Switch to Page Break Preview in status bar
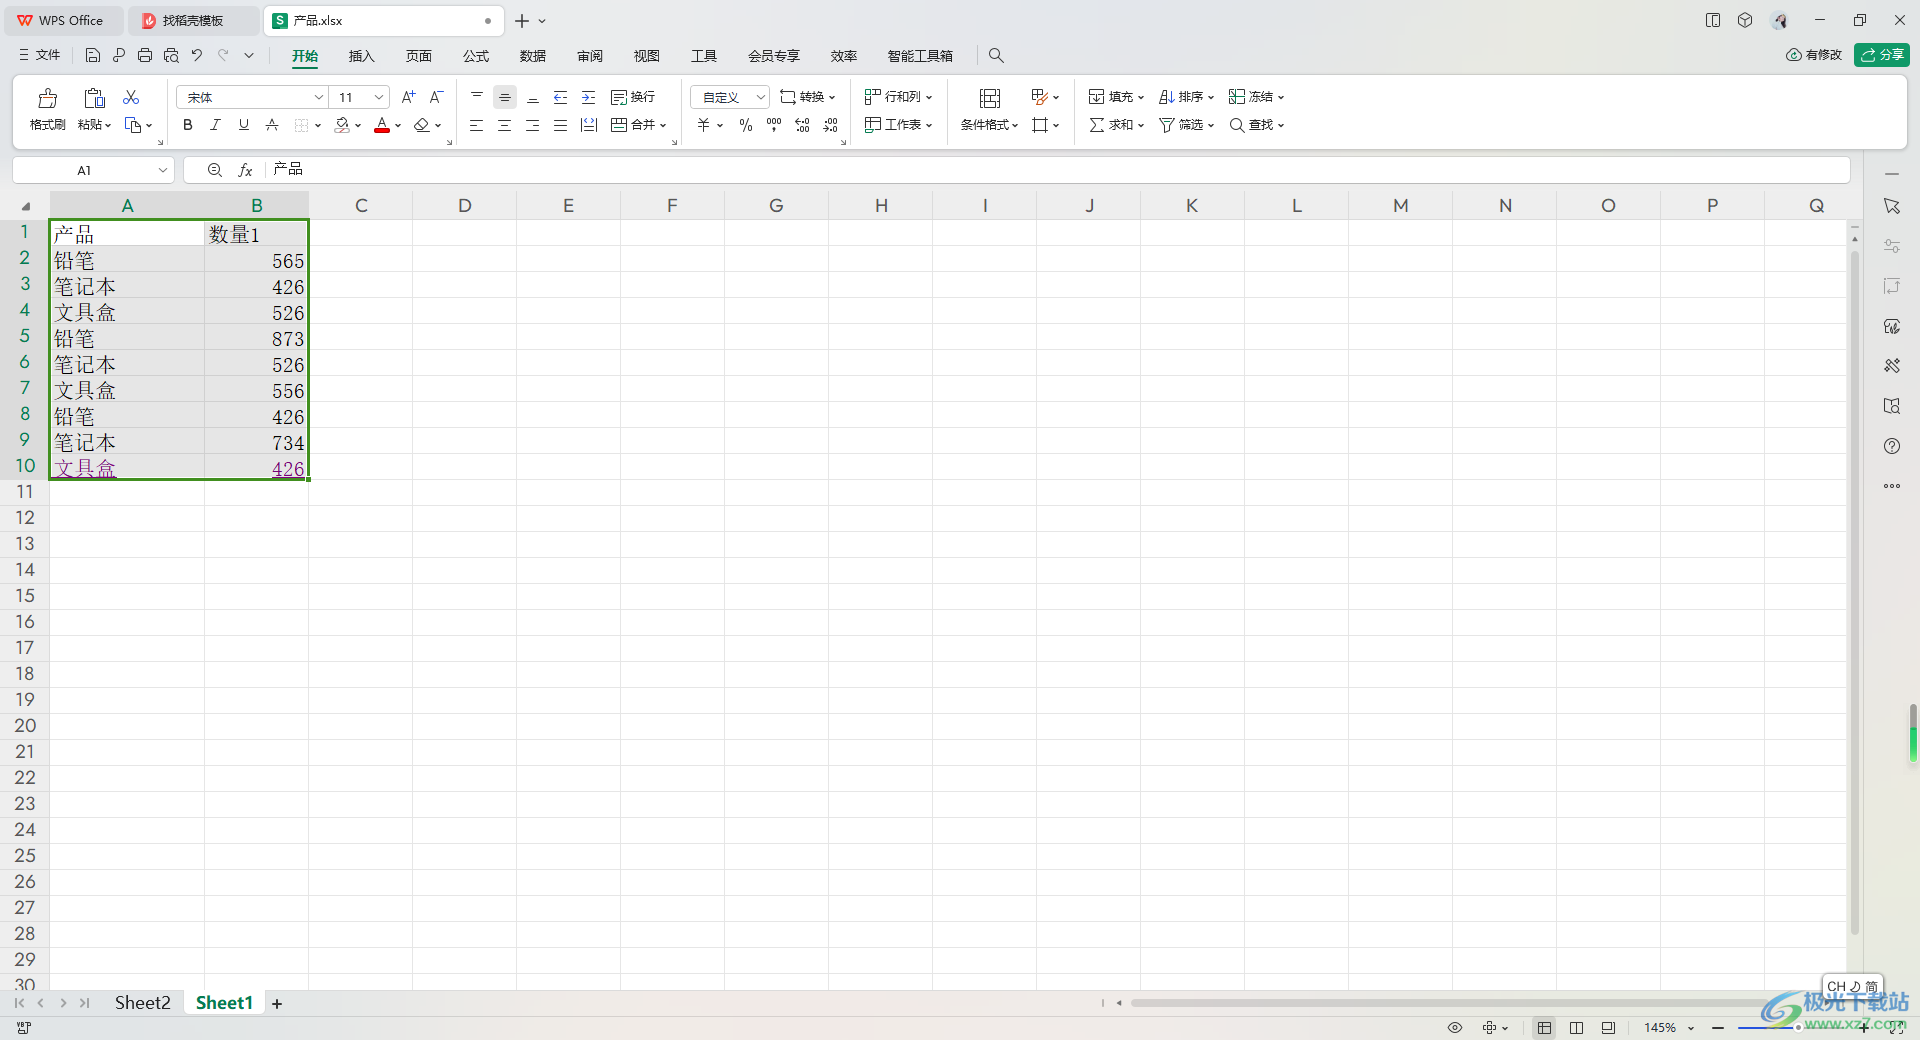The height and width of the screenshot is (1040, 1920). tap(1608, 1028)
